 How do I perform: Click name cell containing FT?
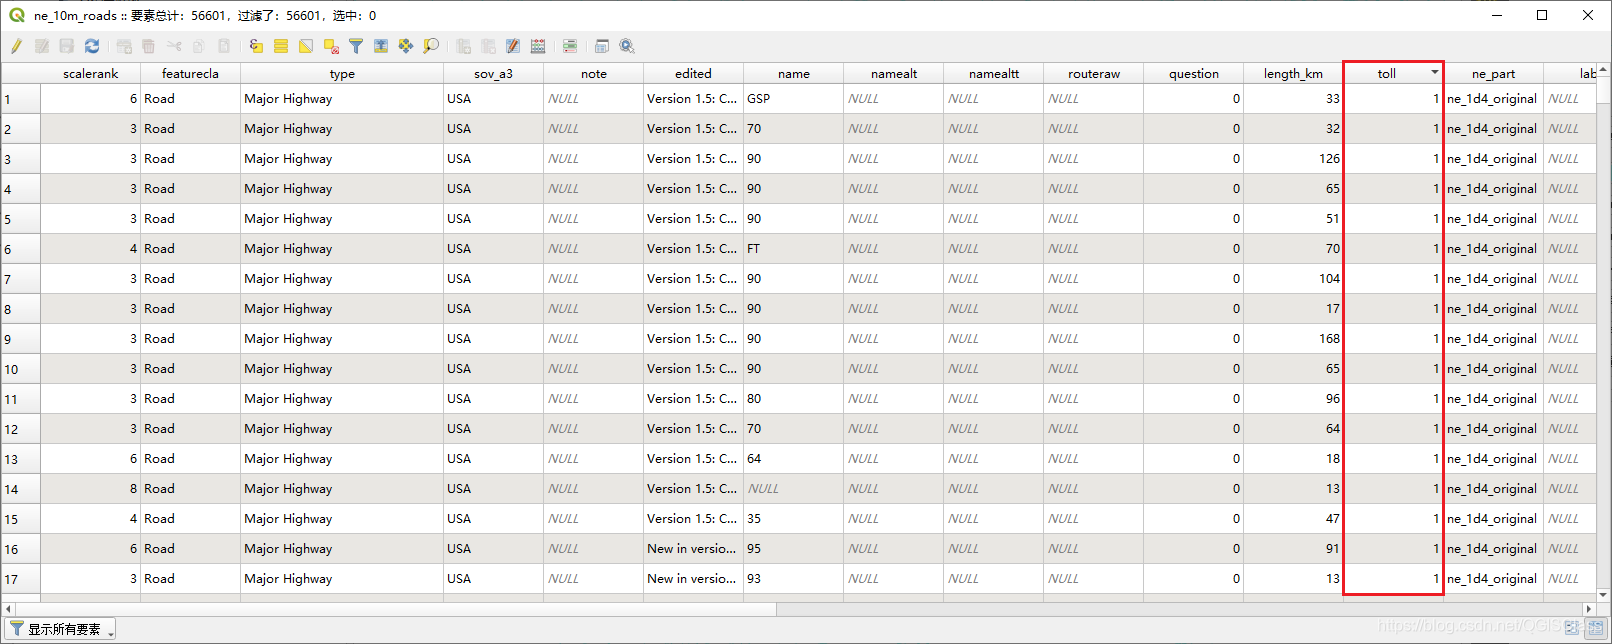(794, 249)
